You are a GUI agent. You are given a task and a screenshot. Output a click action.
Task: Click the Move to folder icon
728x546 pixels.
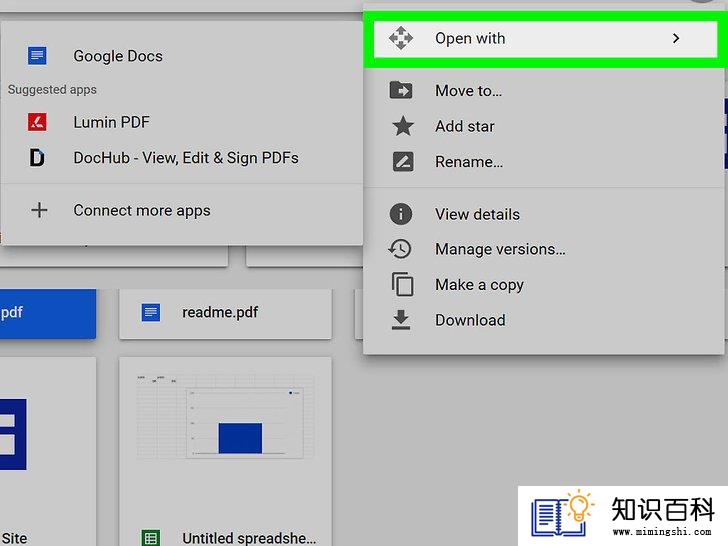401,90
